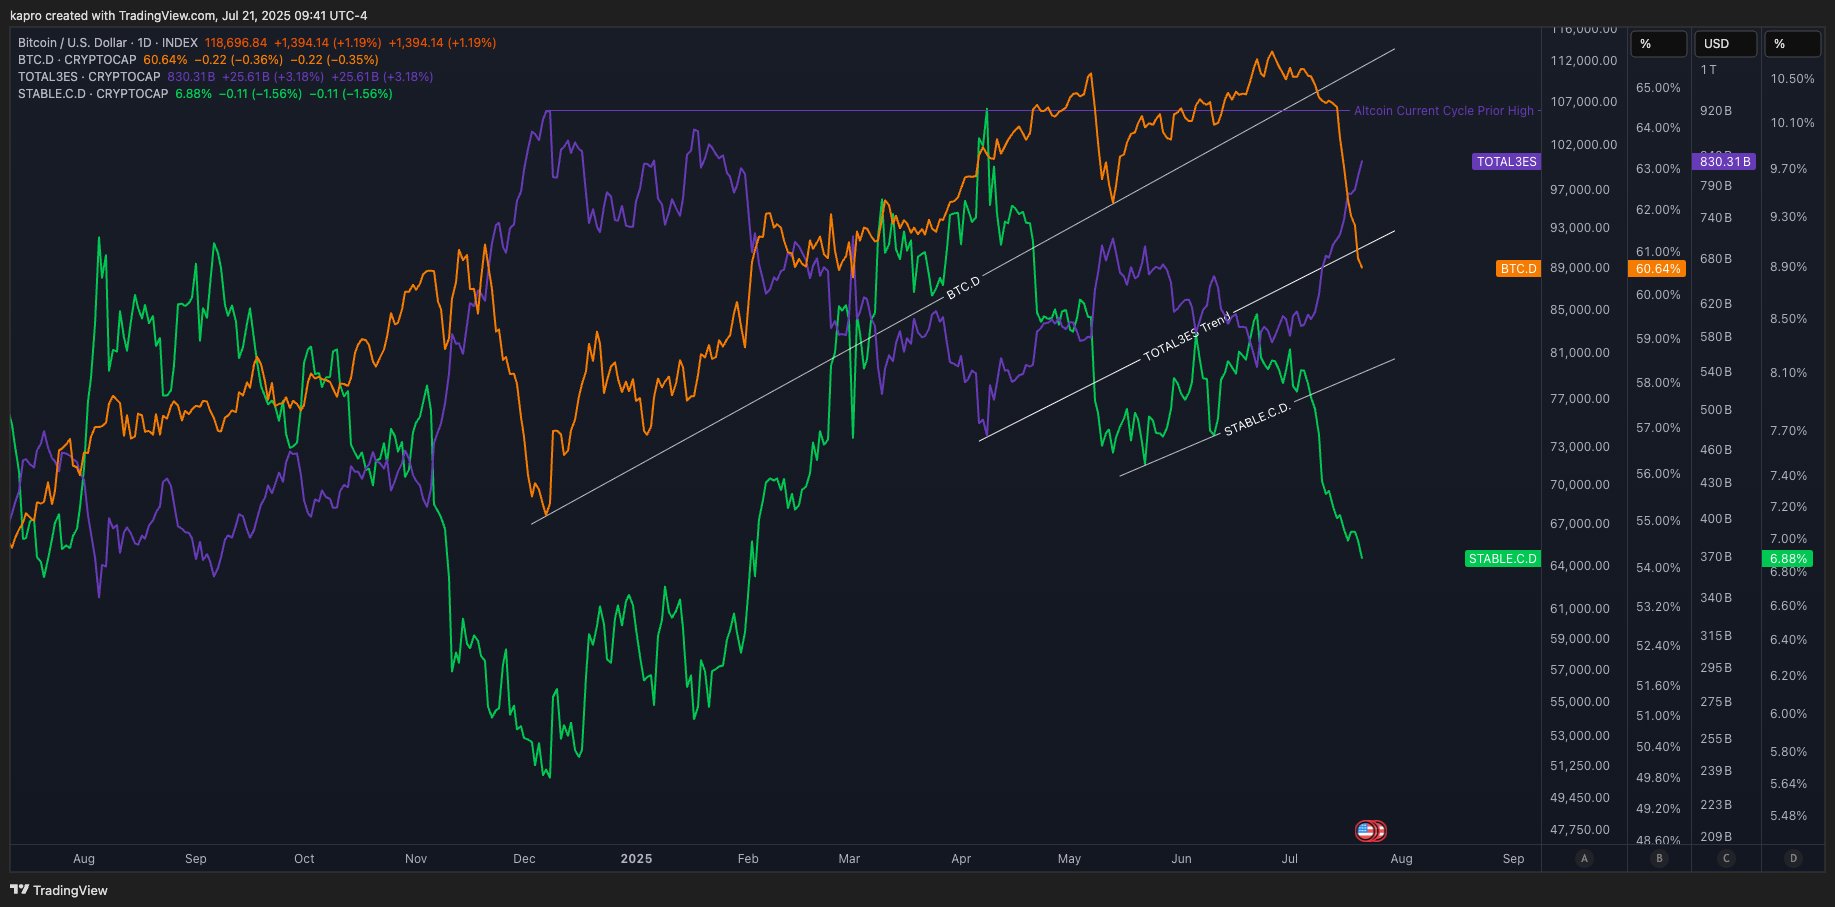The height and width of the screenshot is (907, 1835).
Task: Click the green STABLE.C.D series label
Action: point(1502,559)
